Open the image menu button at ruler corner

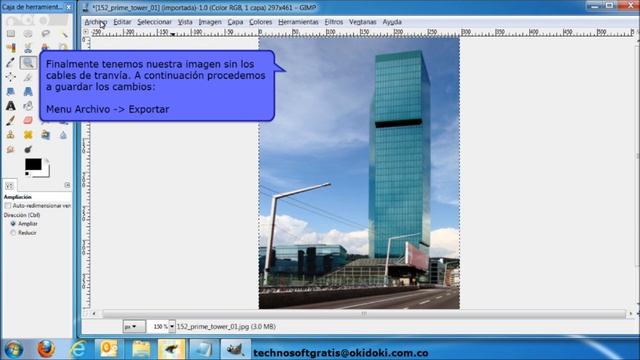point(86,32)
